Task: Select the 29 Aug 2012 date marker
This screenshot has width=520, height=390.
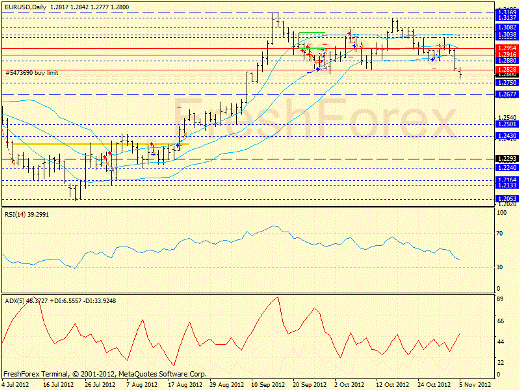Action: [226, 385]
